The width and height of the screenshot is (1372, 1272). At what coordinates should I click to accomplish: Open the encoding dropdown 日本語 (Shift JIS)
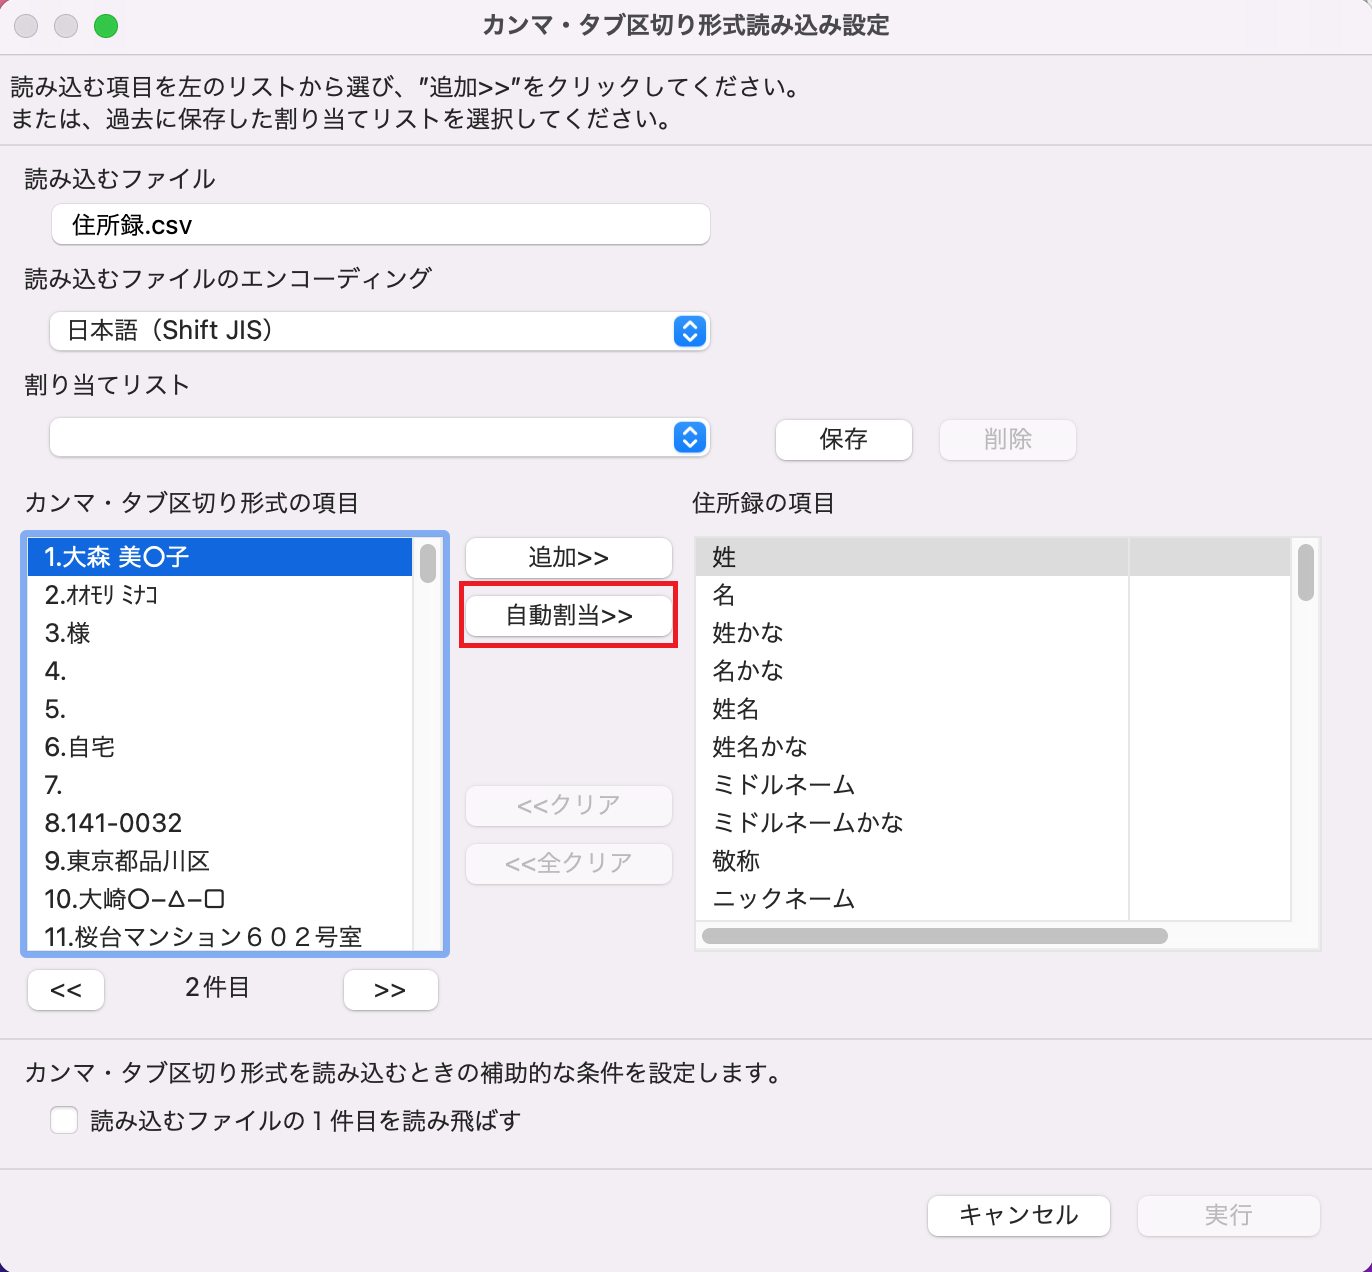tap(380, 331)
